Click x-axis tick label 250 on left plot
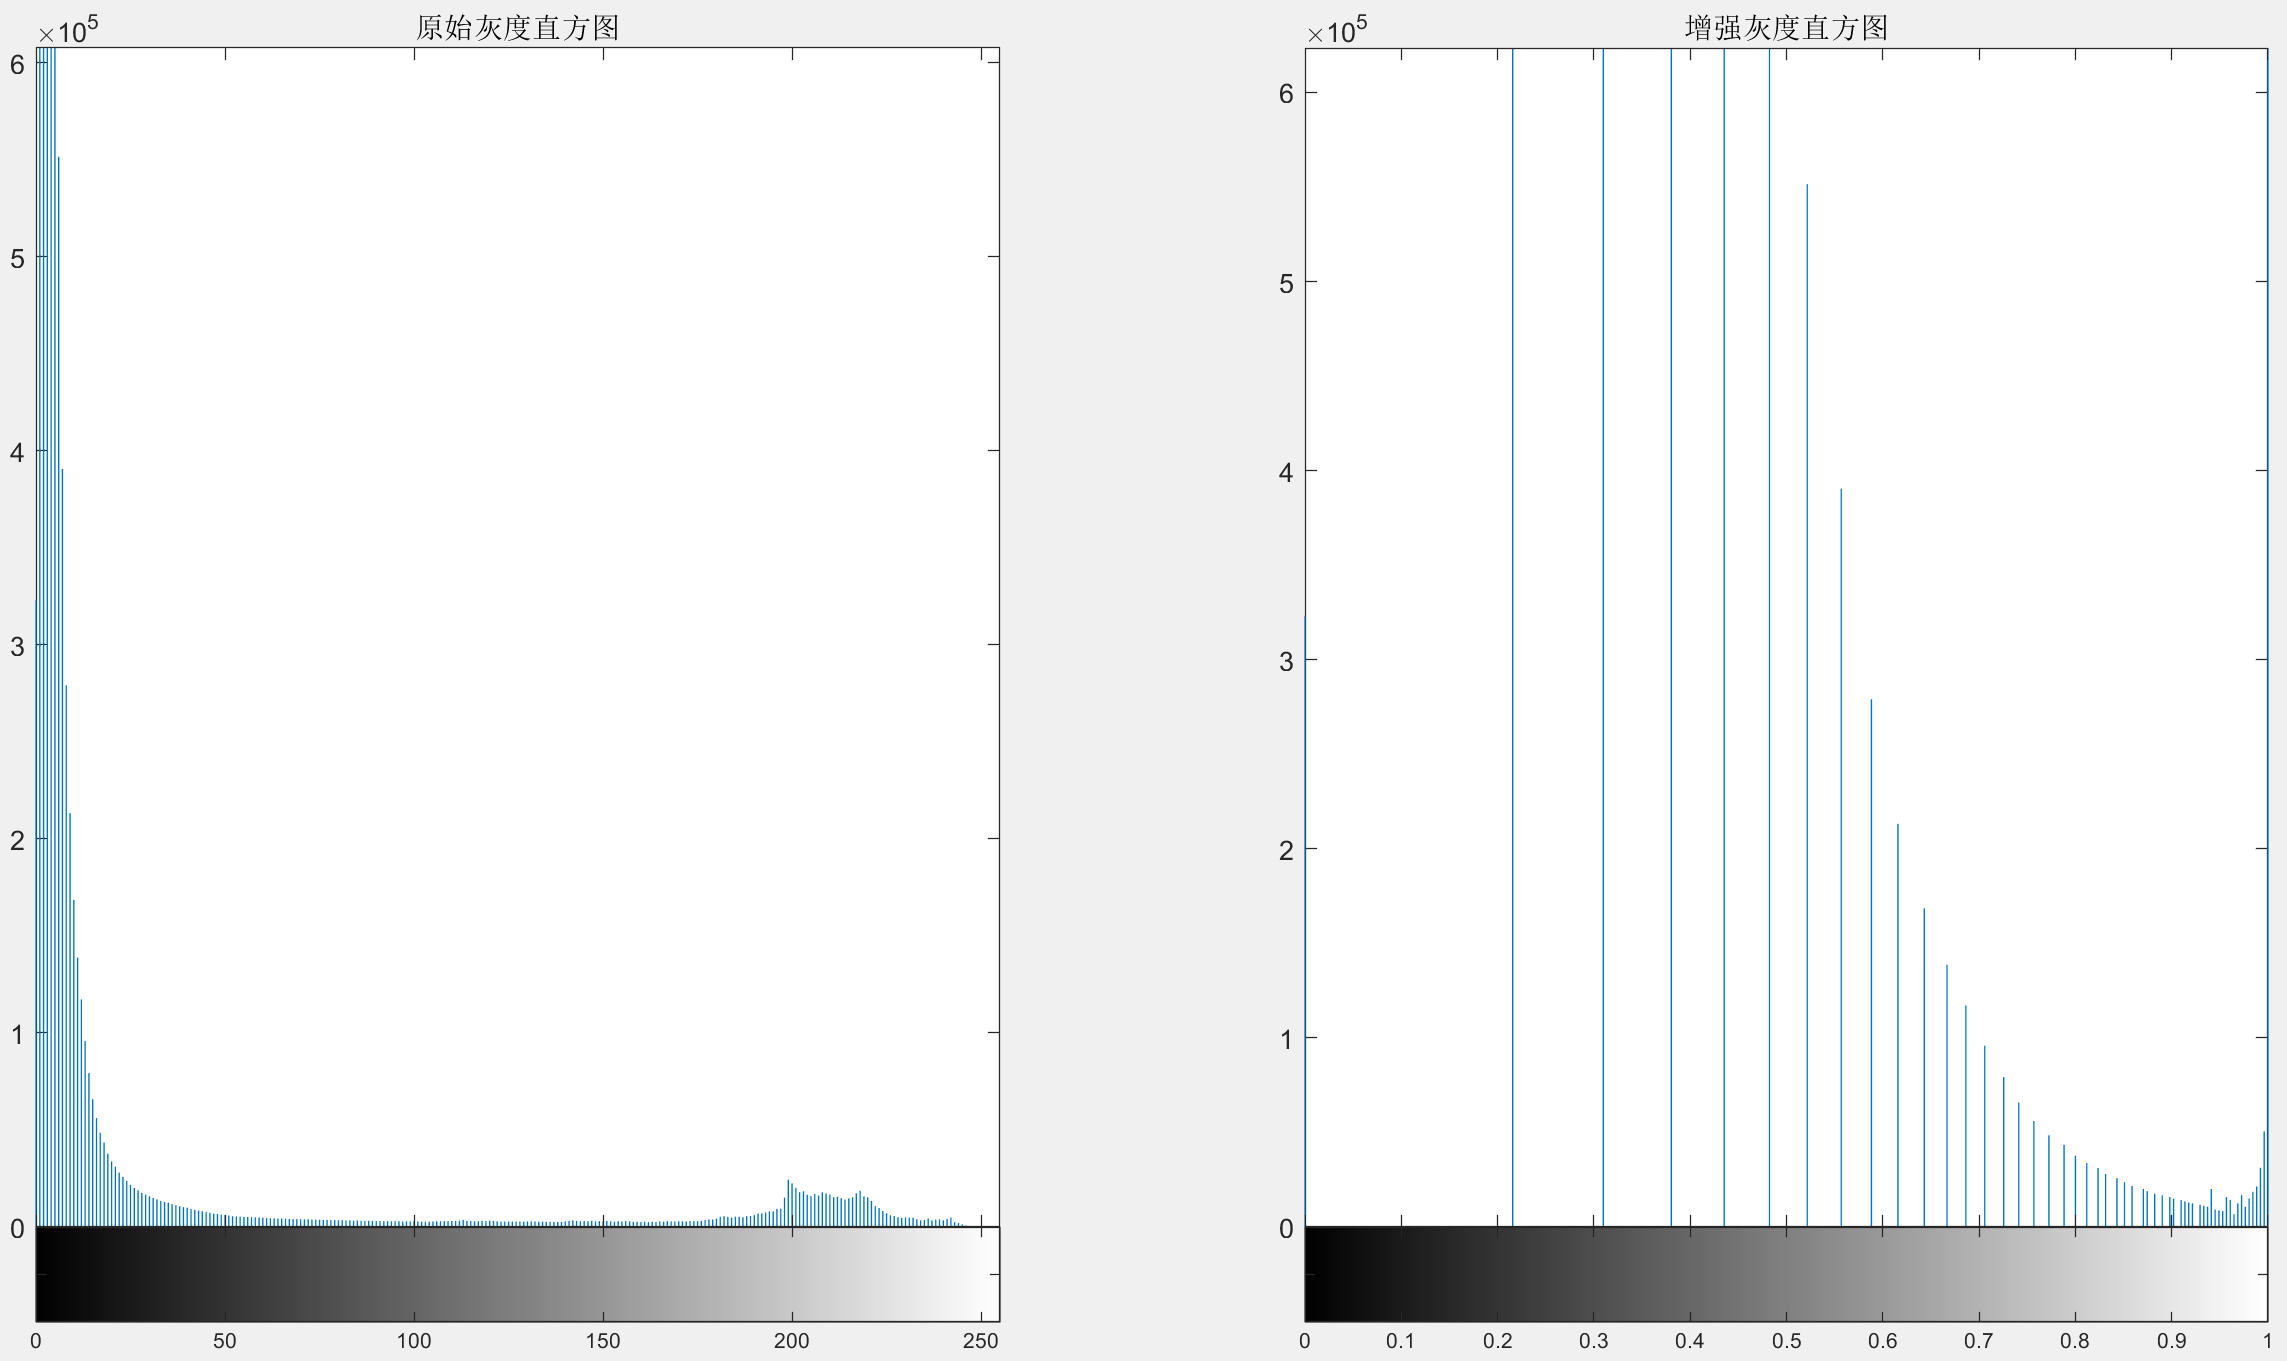The width and height of the screenshot is (2287, 1361). (980, 1341)
